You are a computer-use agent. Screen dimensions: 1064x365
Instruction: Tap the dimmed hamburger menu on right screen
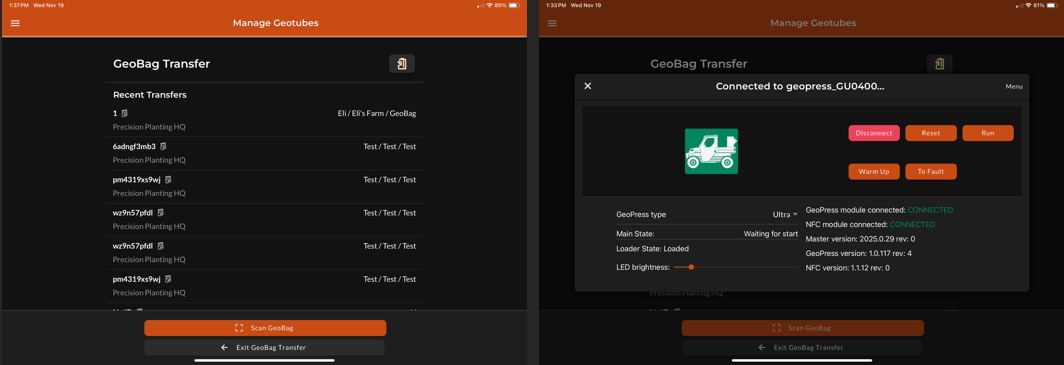(x=552, y=23)
